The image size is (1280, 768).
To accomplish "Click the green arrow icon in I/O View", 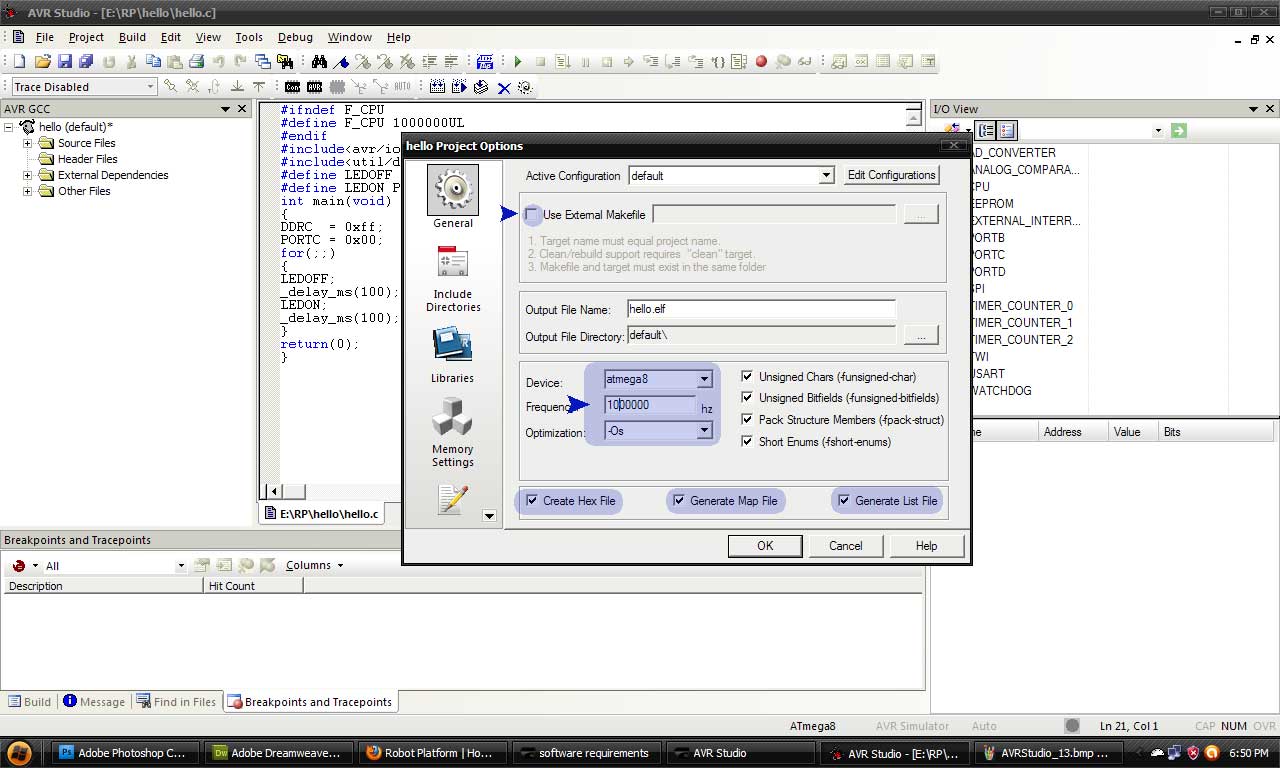I will (1179, 131).
